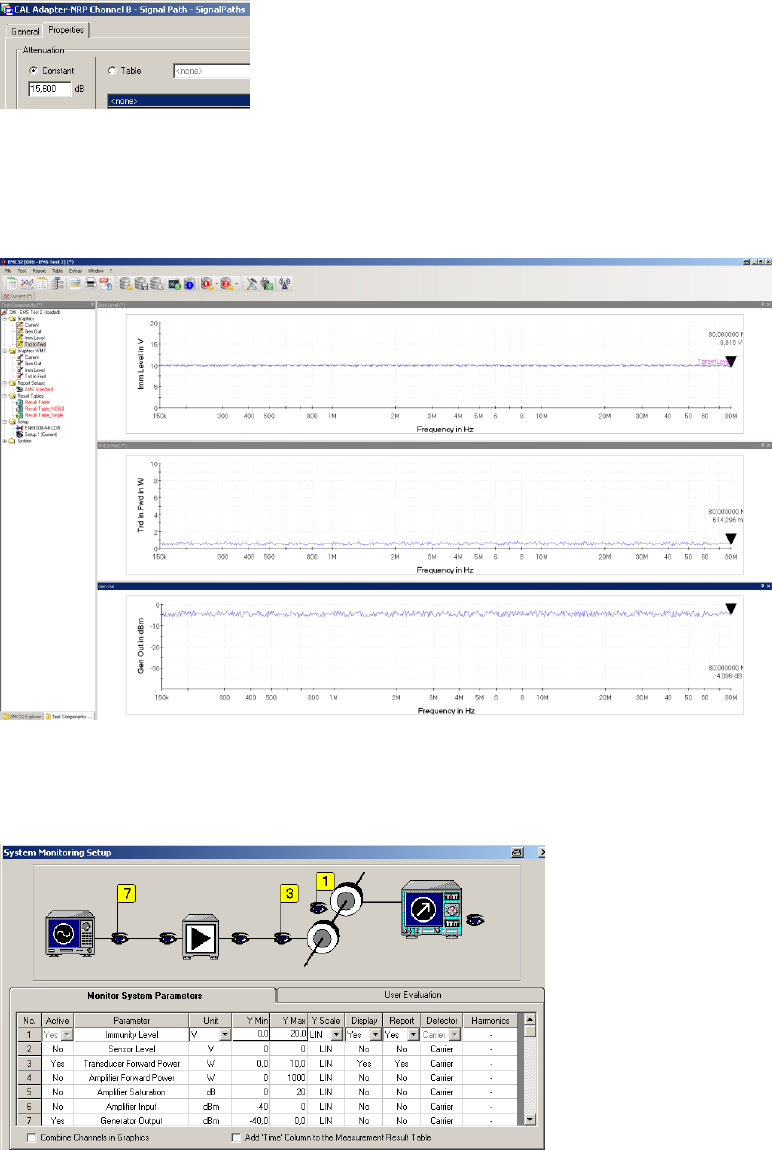Select EMS Standard in the tree
This screenshot has height=1150, width=772.
pyautogui.click(x=39, y=389)
